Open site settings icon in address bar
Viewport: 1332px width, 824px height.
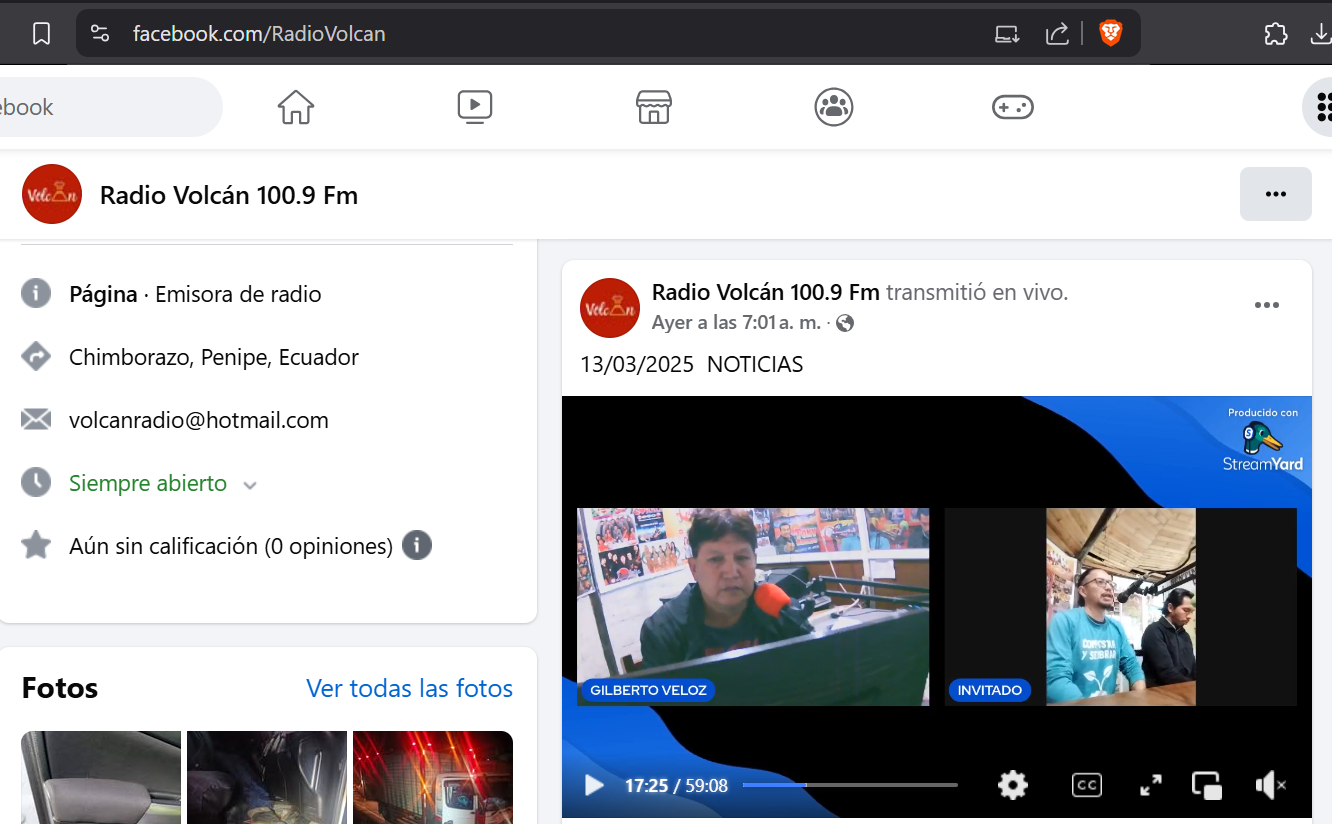coord(99,34)
